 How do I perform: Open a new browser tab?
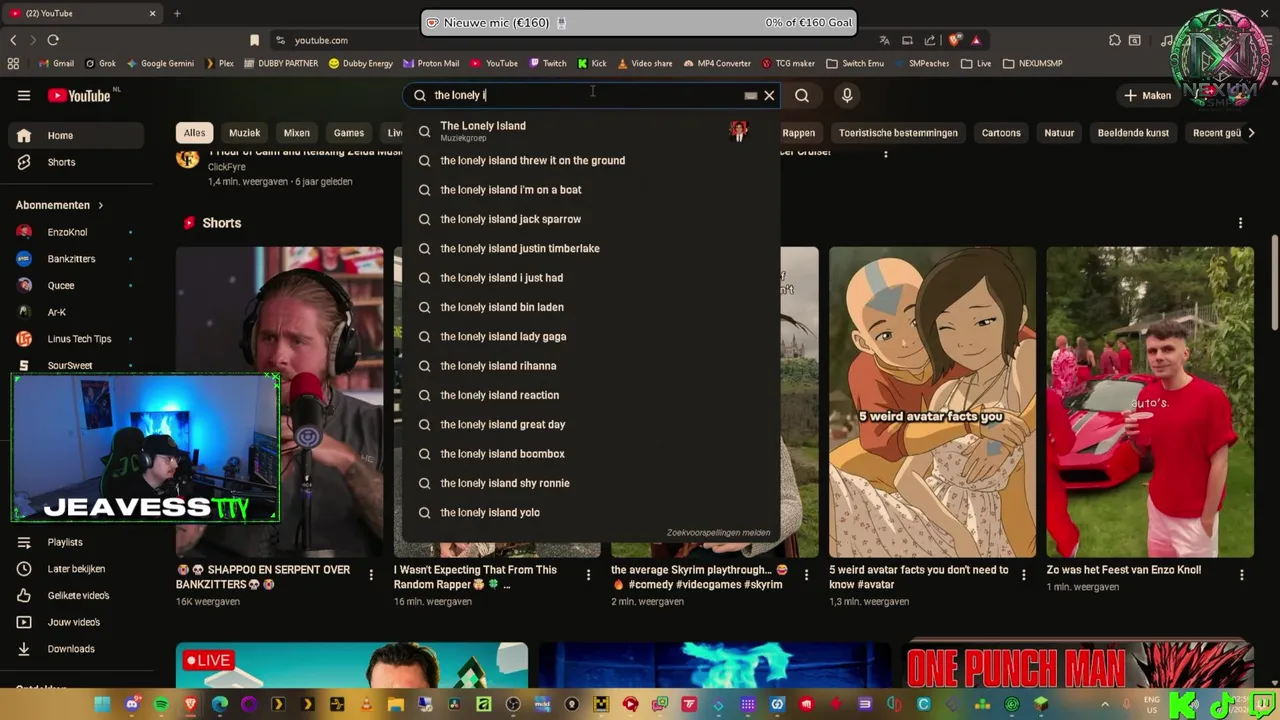click(177, 13)
